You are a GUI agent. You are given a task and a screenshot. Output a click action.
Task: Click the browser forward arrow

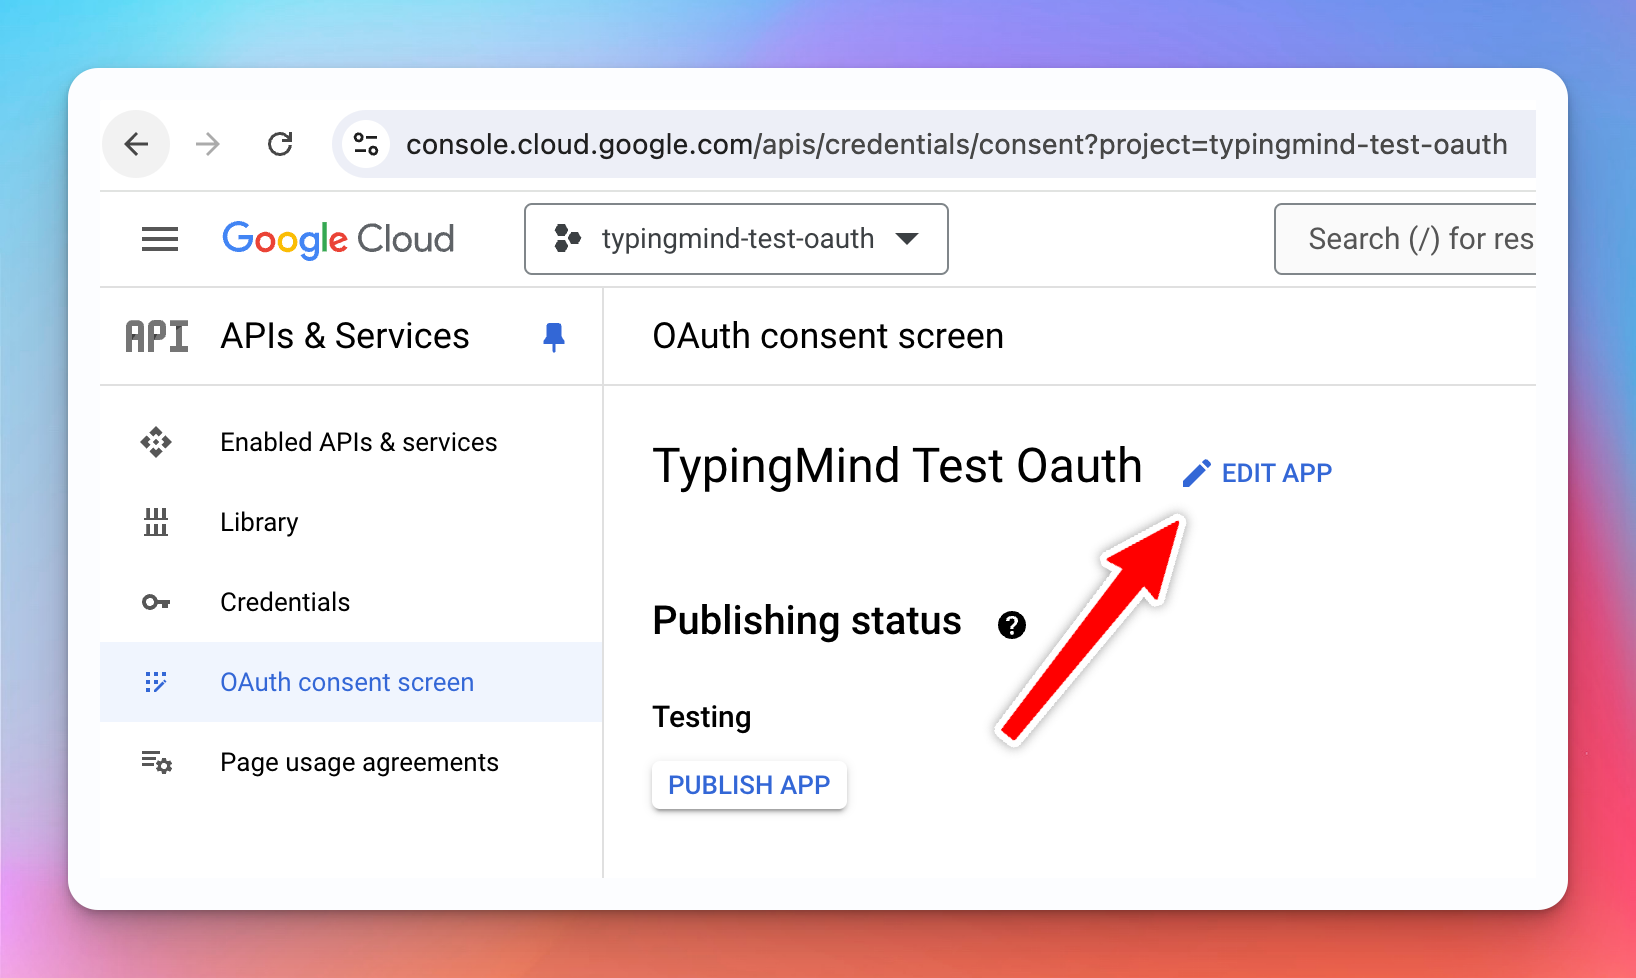tap(207, 144)
